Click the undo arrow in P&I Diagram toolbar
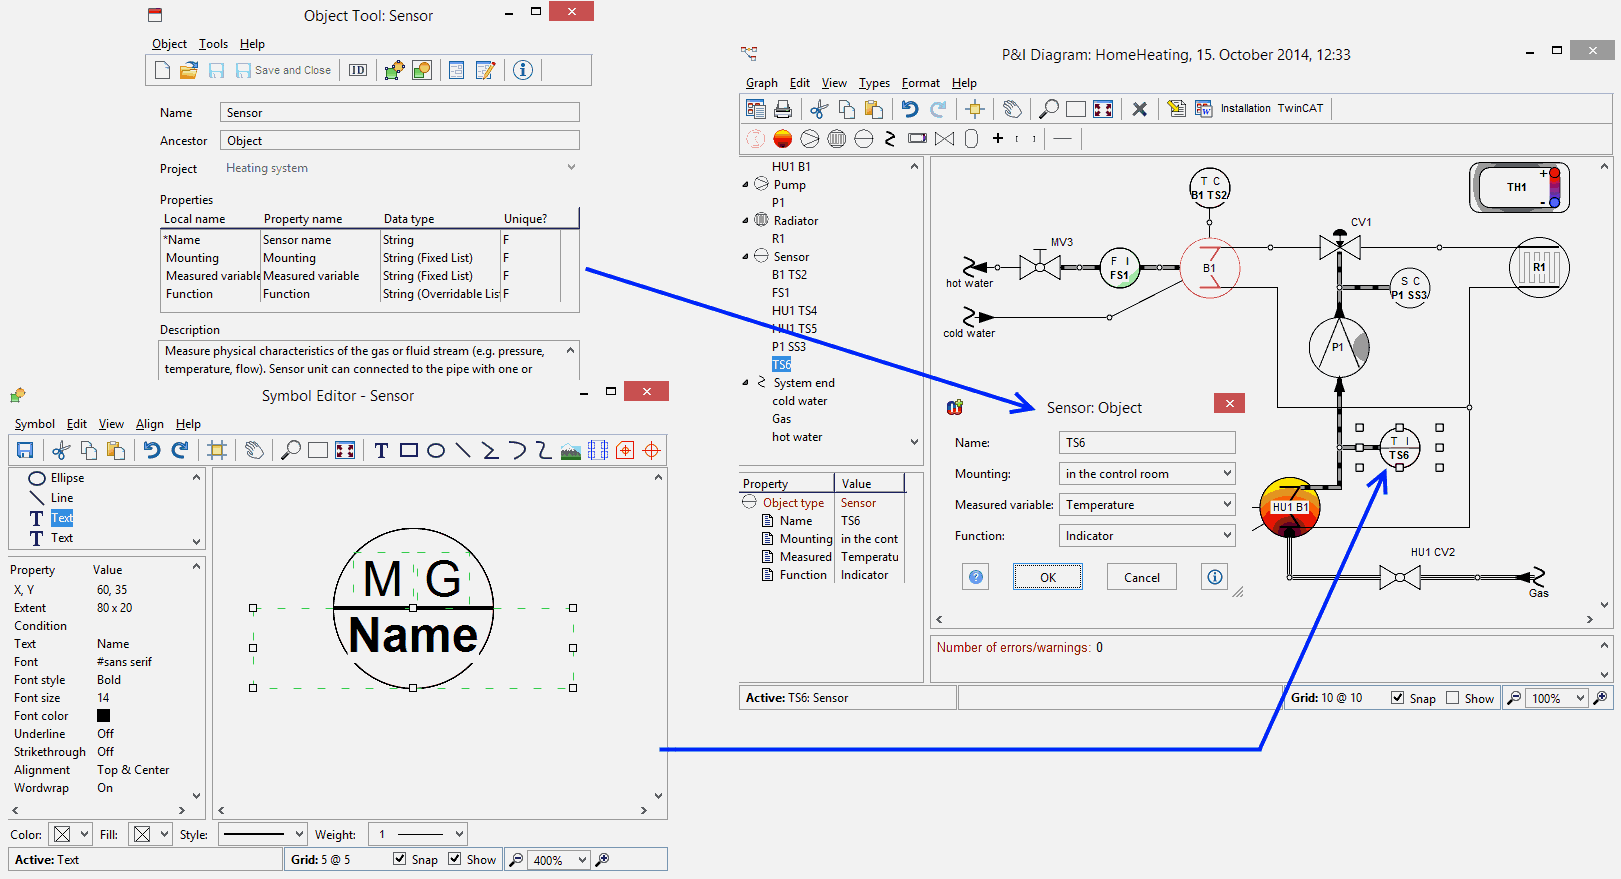The width and height of the screenshot is (1621, 879). click(909, 109)
